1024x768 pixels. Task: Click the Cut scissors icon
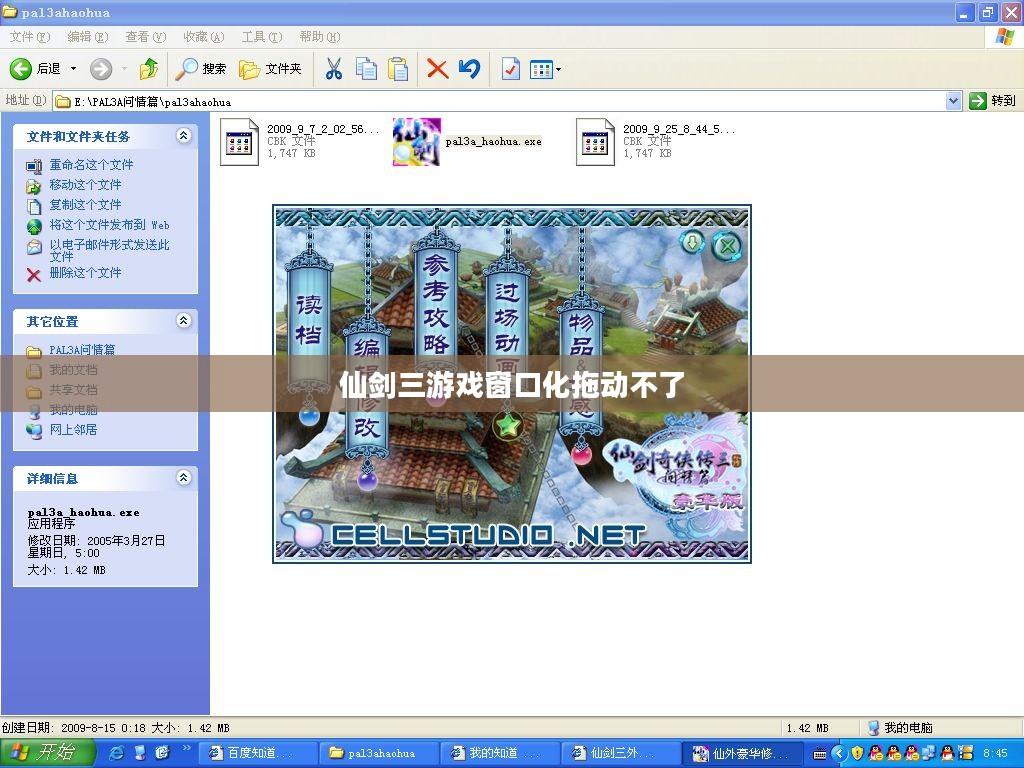334,69
